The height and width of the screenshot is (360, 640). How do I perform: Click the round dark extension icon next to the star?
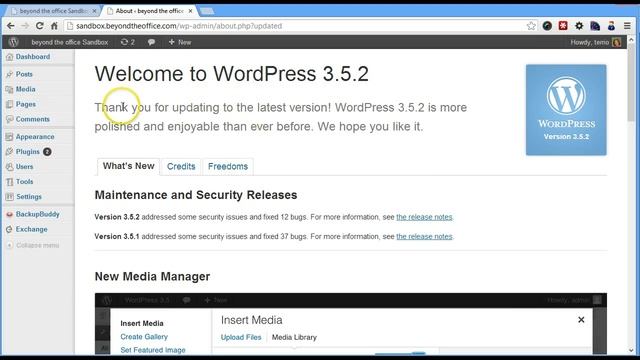[547, 26]
